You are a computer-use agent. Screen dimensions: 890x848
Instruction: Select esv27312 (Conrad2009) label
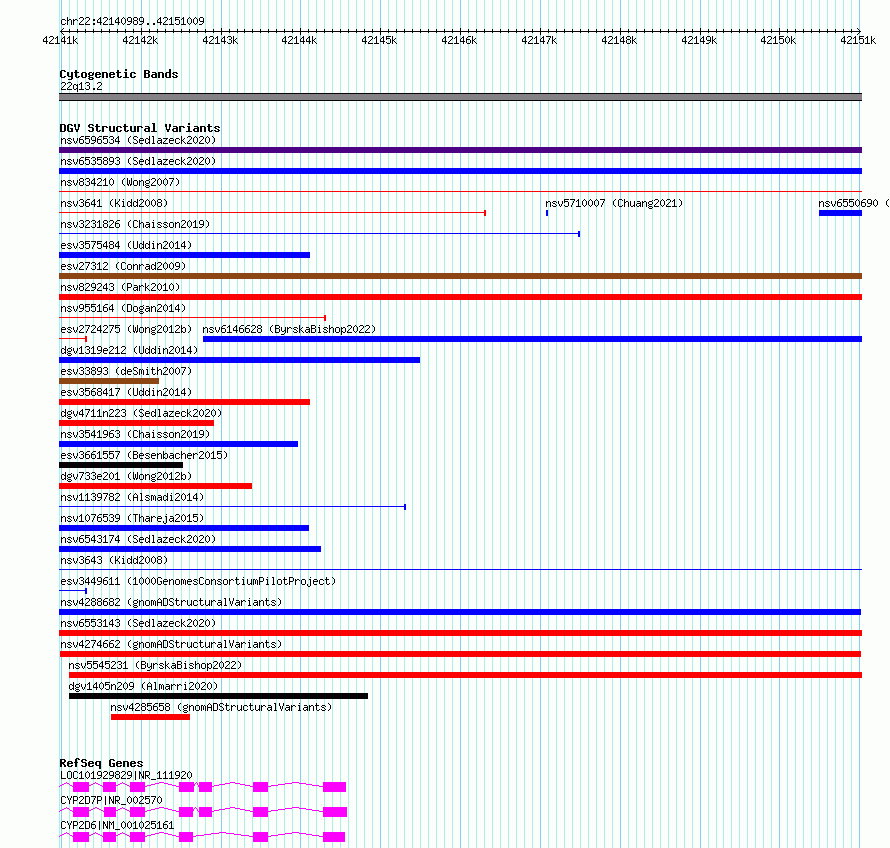tap(123, 266)
